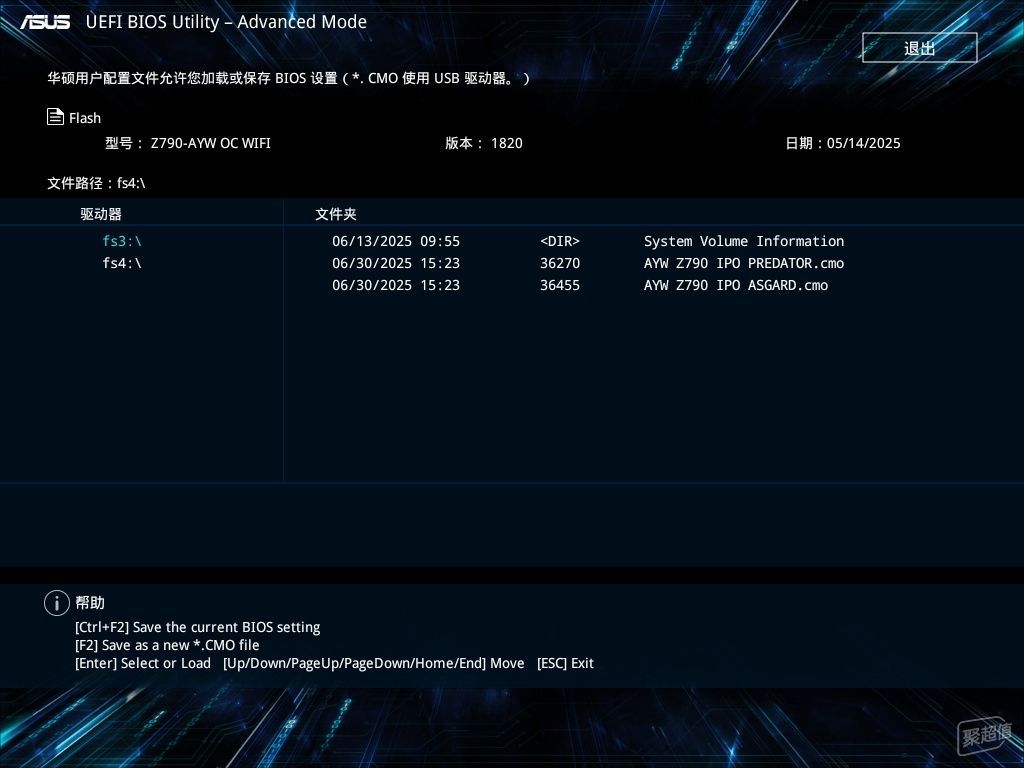Click the 文件夹 column header
Viewport: 1024px width, 768px height.
[336, 214]
